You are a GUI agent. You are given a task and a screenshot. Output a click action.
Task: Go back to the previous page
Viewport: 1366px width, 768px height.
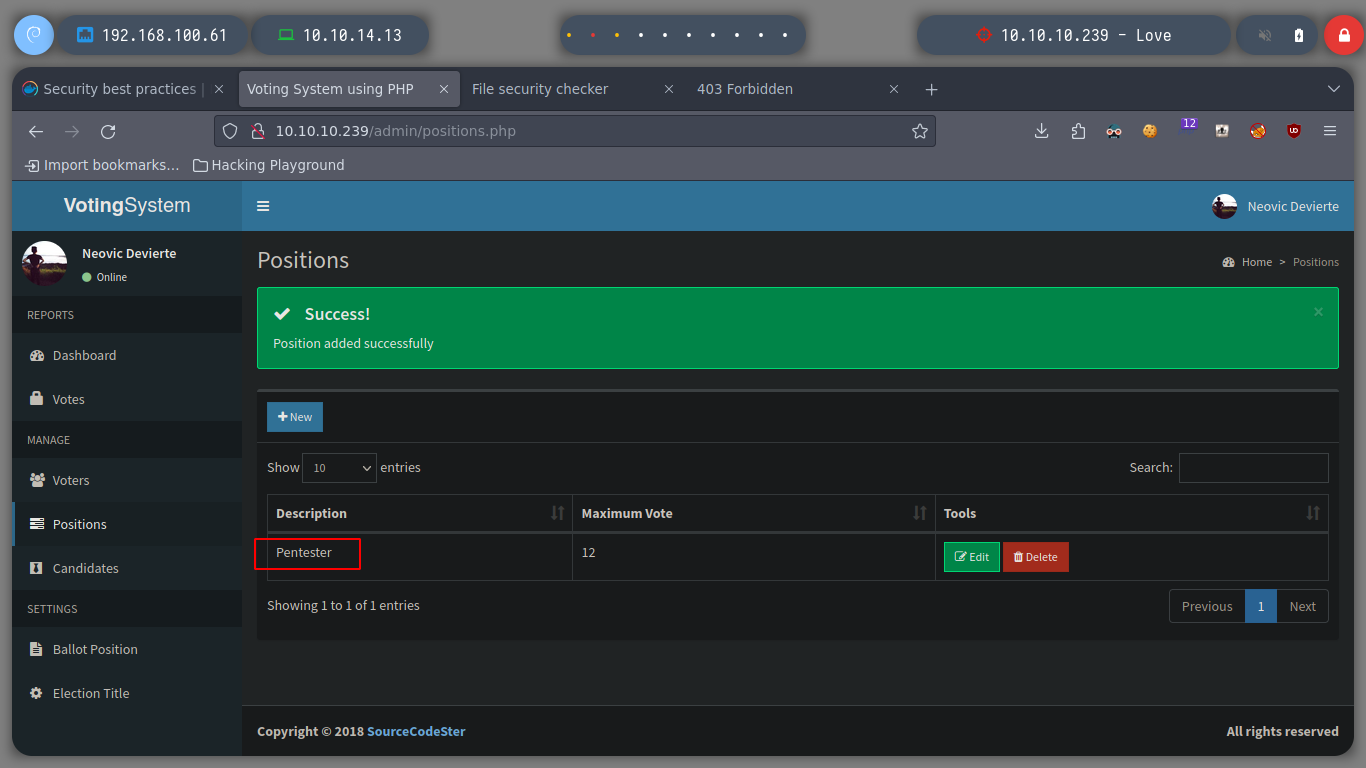36,131
